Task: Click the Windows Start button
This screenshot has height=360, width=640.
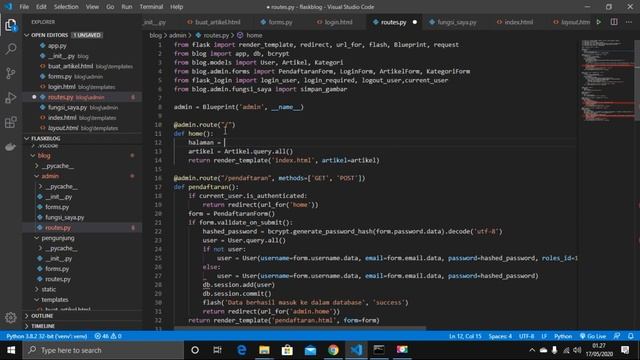Action: coord(11,350)
